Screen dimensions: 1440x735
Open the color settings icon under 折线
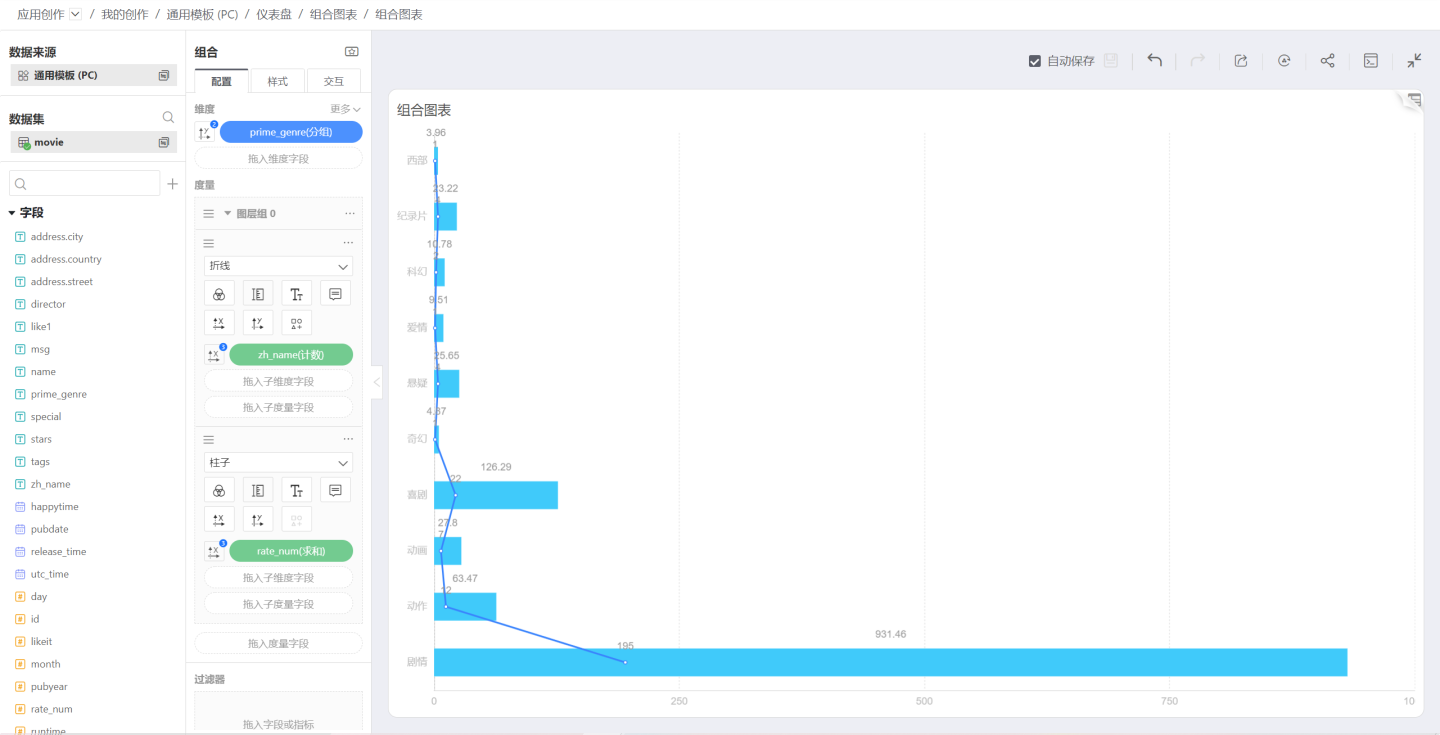(x=219, y=294)
